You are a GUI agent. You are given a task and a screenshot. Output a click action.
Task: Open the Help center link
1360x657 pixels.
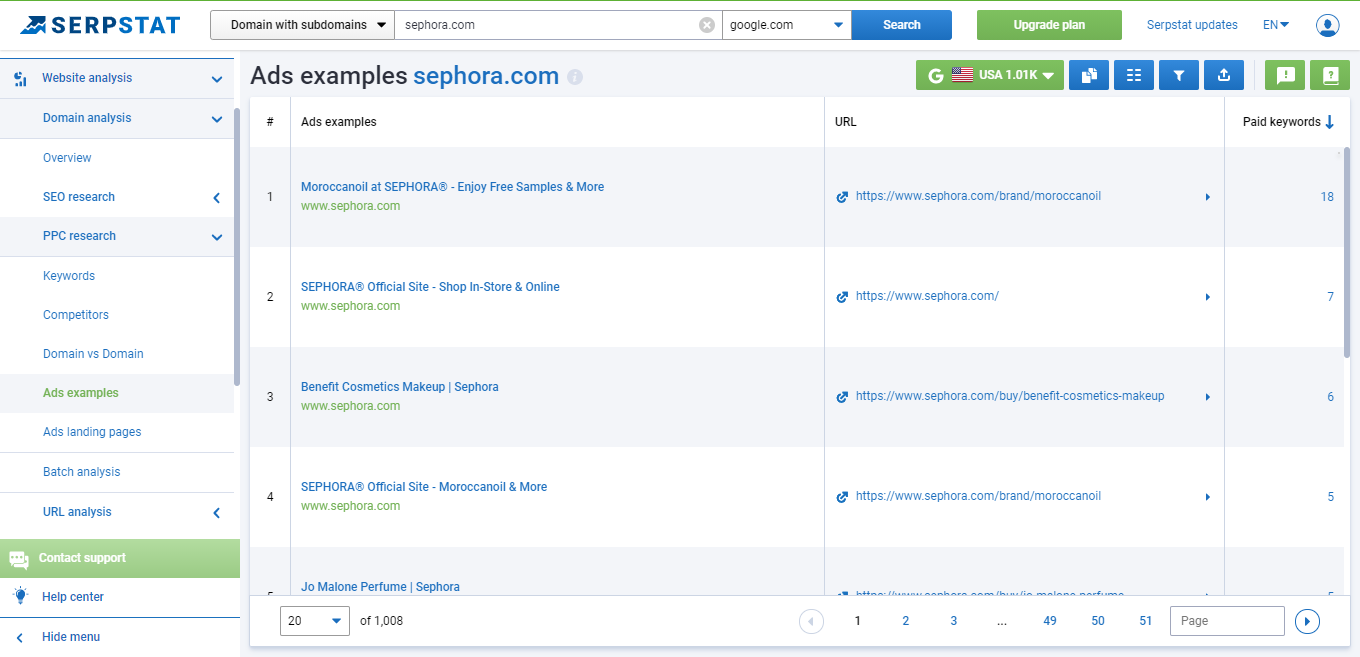pos(73,597)
